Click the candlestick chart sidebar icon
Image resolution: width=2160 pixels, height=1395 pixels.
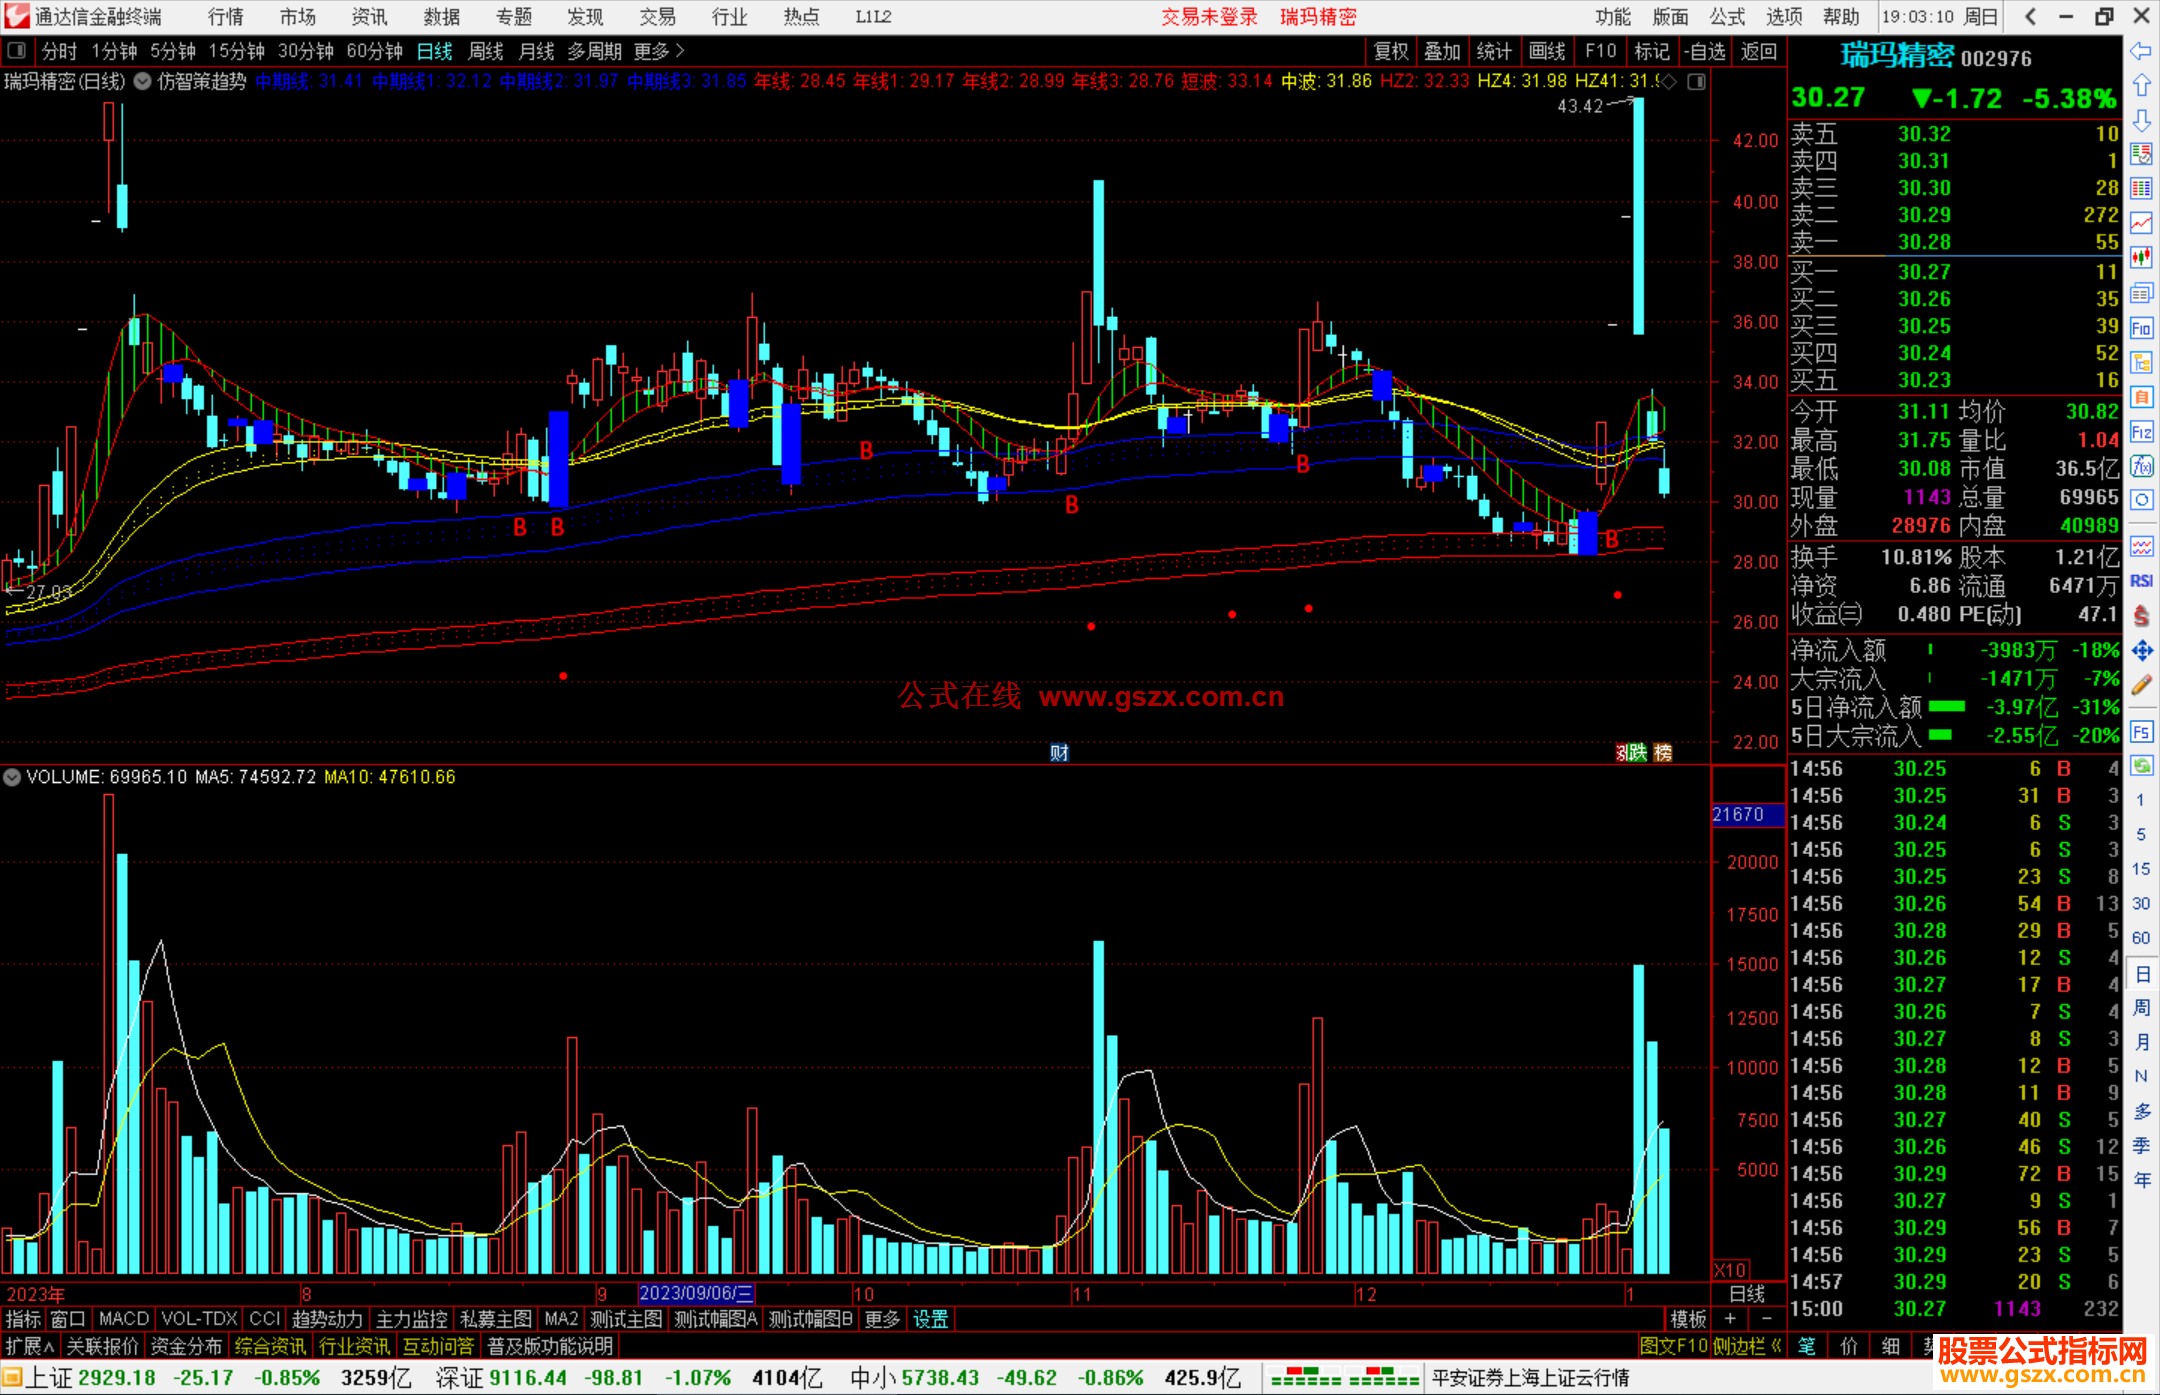pyautogui.click(x=2141, y=257)
